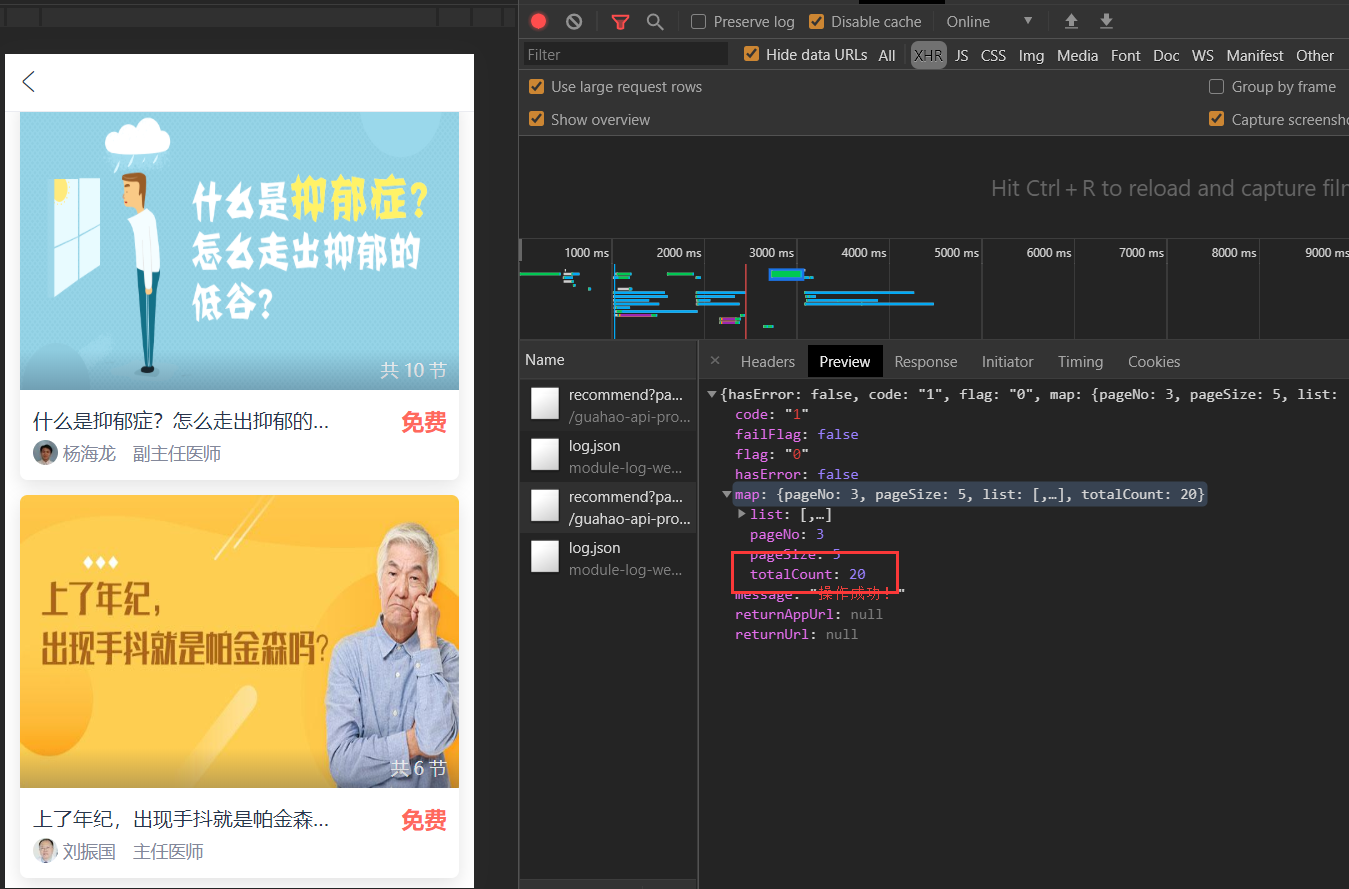Toggle Preserve log checkbox
The width and height of the screenshot is (1349, 889).
click(x=699, y=21)
